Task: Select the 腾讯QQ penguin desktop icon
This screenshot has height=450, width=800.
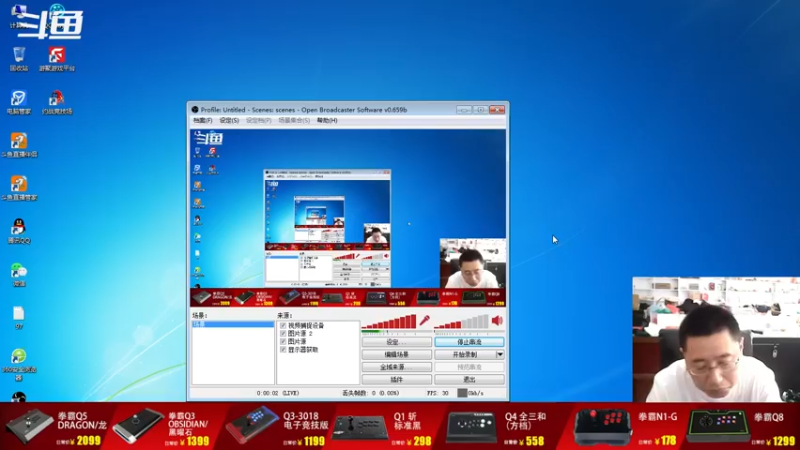Action: click(x=19, y=231)
